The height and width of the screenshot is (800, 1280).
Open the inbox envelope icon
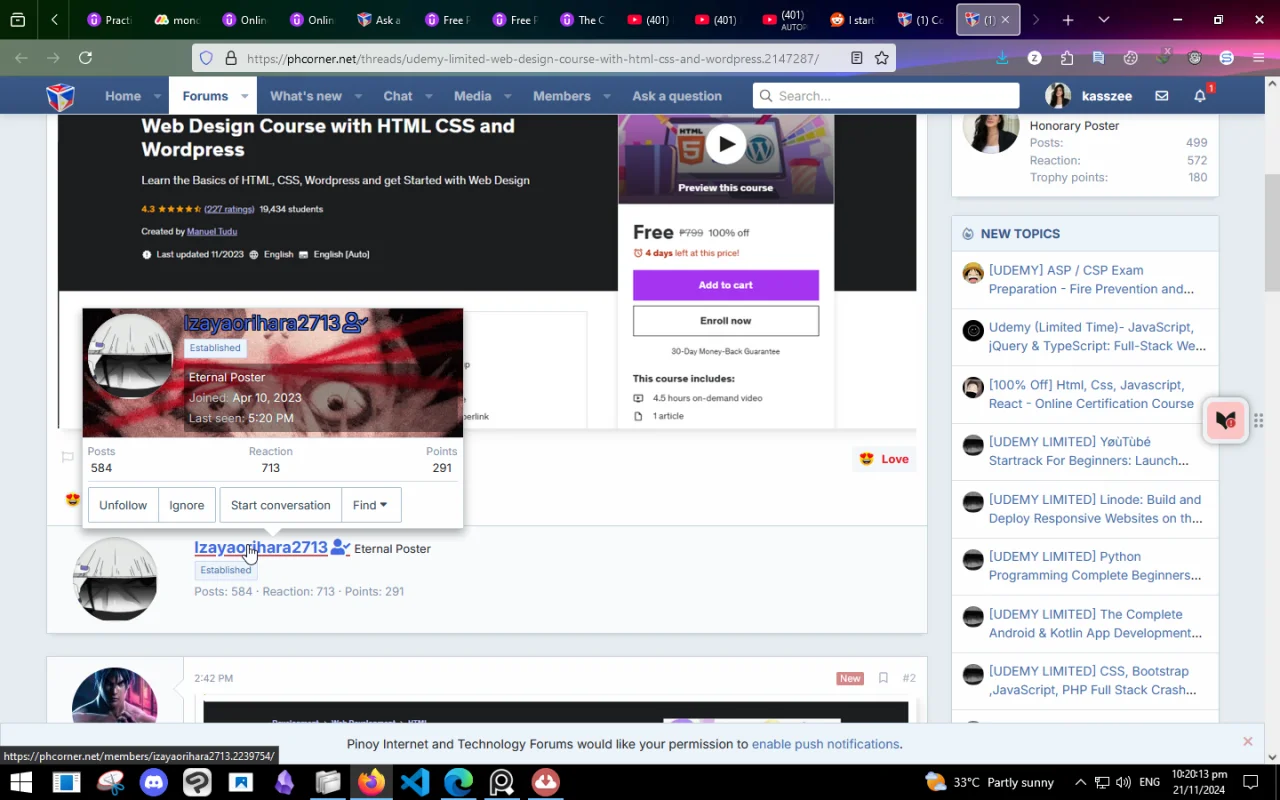click(1162, 96)
